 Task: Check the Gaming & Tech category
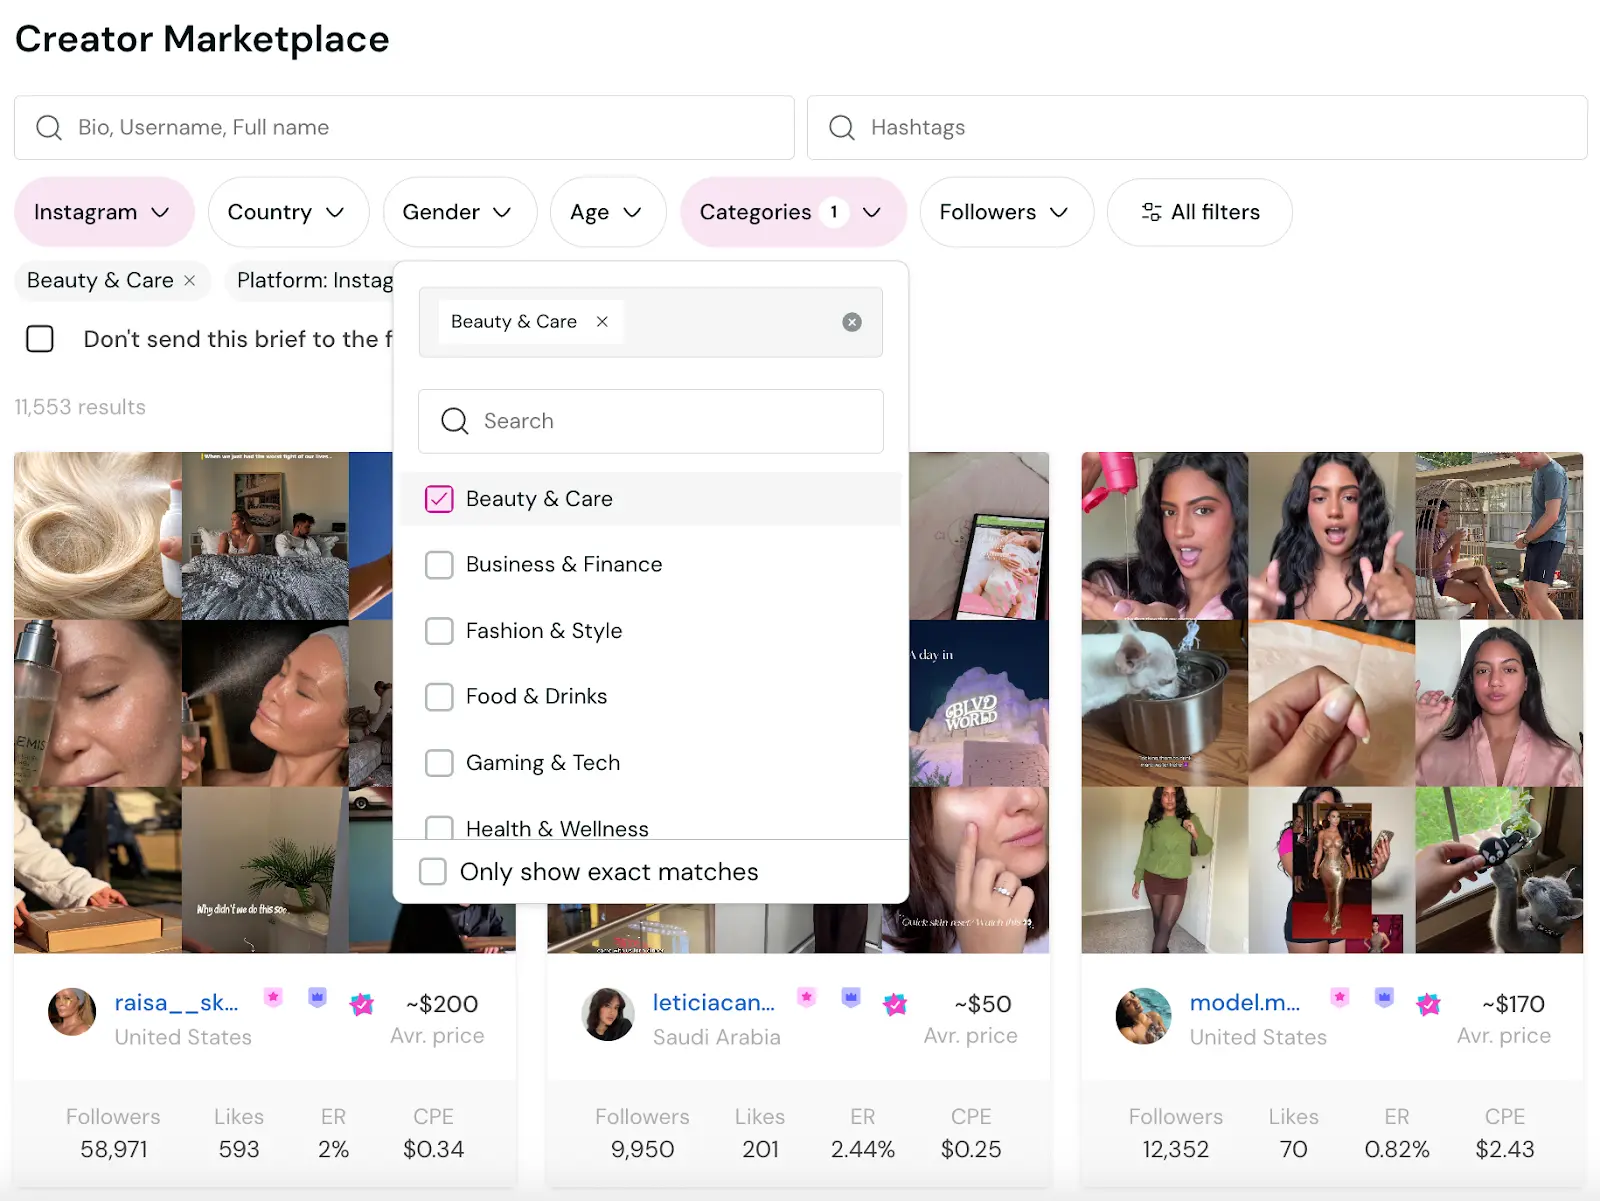pyautogui.click(x=438, y=762)
